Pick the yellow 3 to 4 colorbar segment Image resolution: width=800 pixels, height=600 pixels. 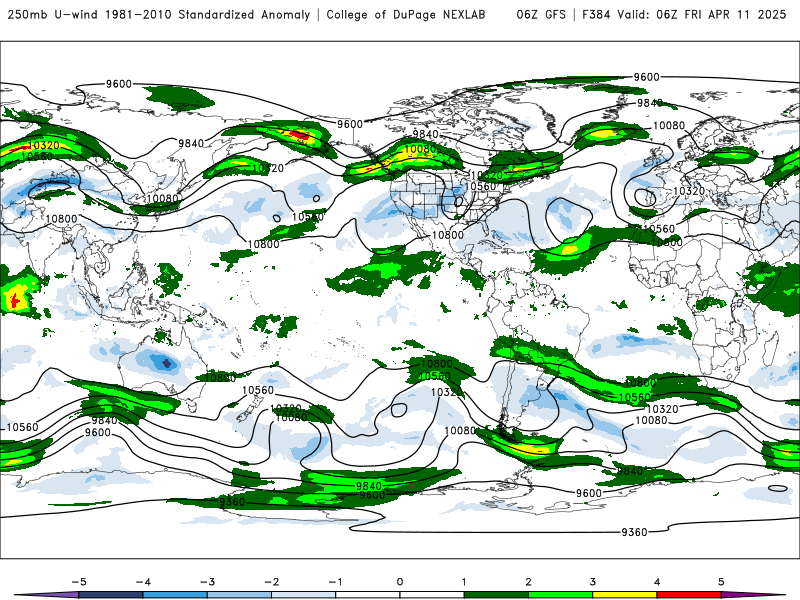point(625,595)
